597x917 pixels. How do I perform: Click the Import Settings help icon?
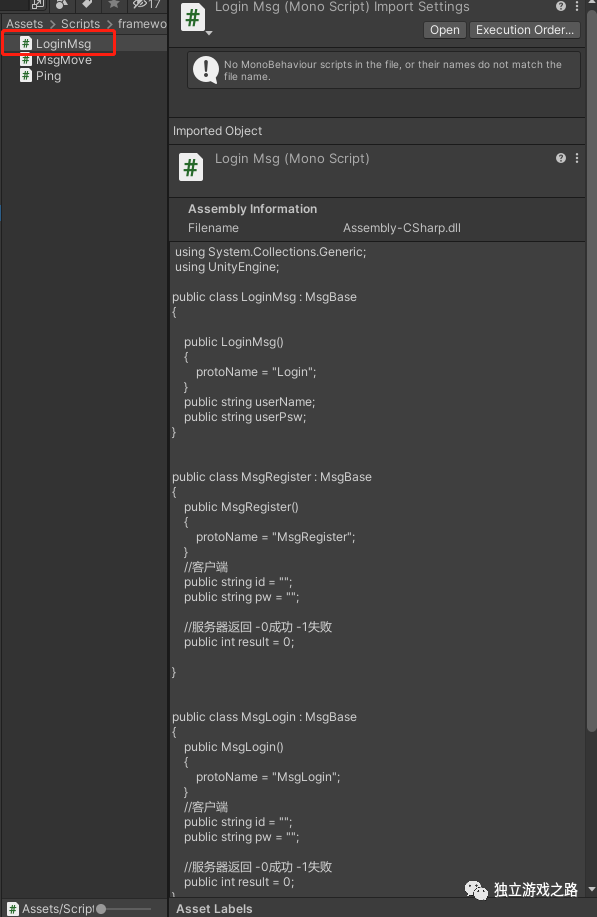[x=561, y=6]
